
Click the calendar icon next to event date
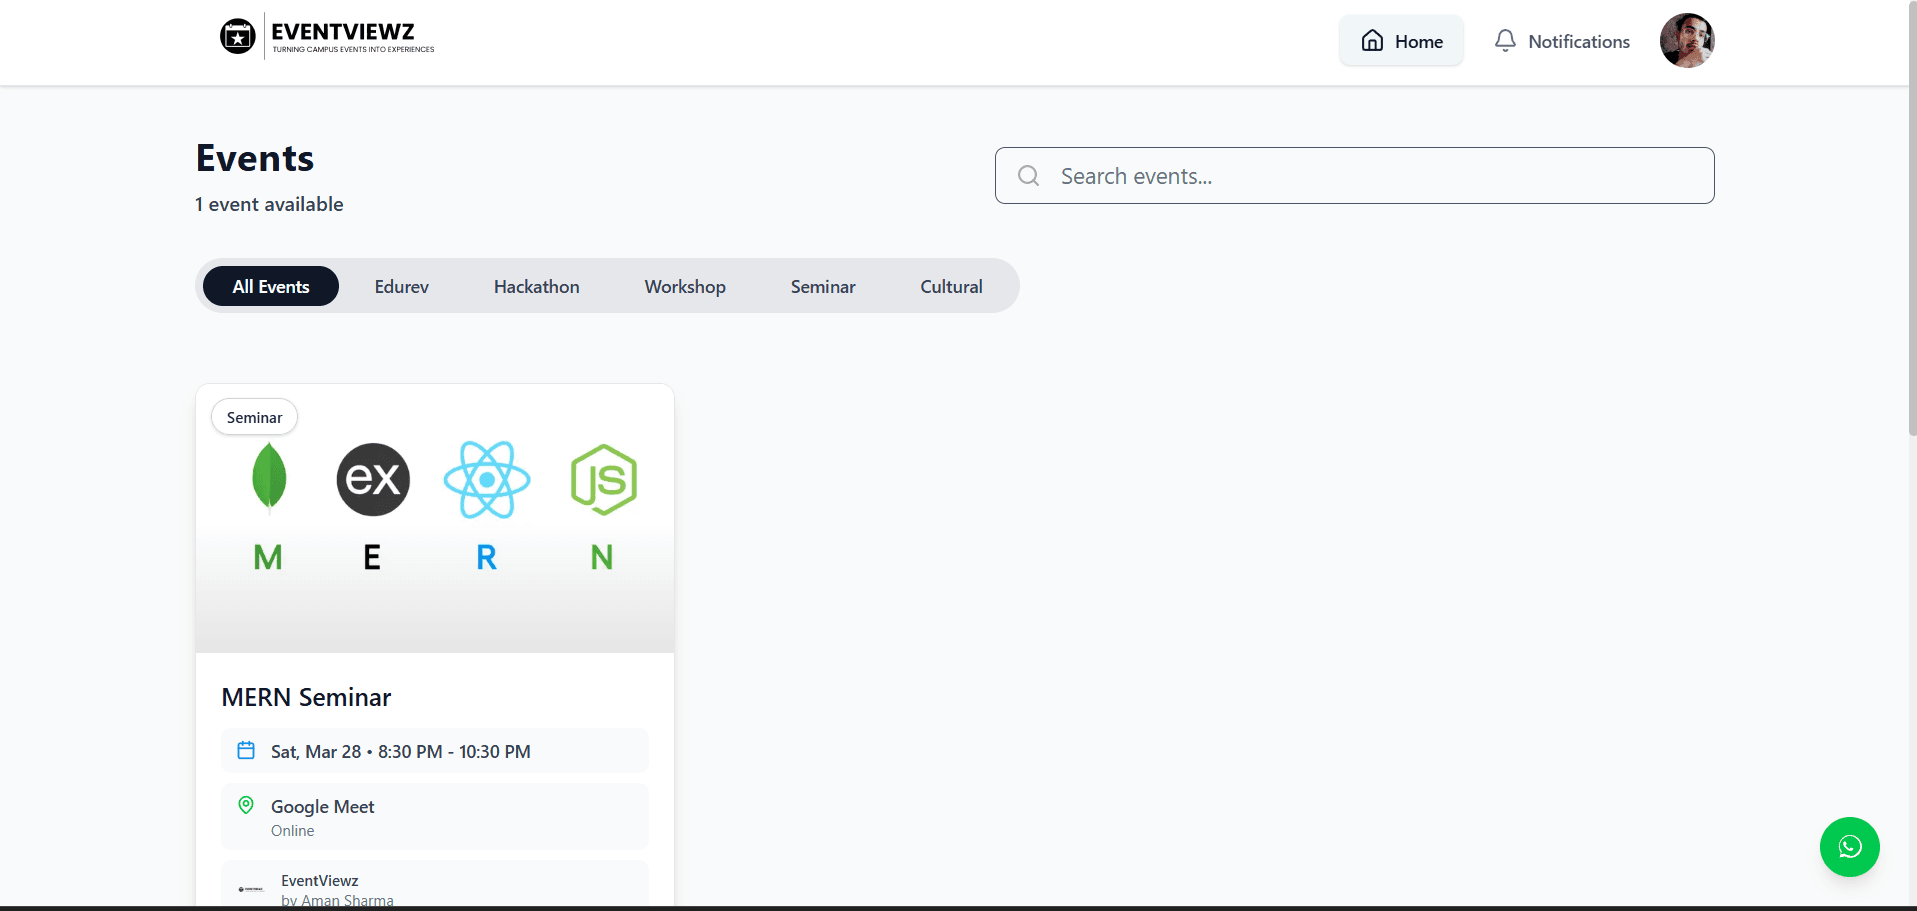click(246, 750)
